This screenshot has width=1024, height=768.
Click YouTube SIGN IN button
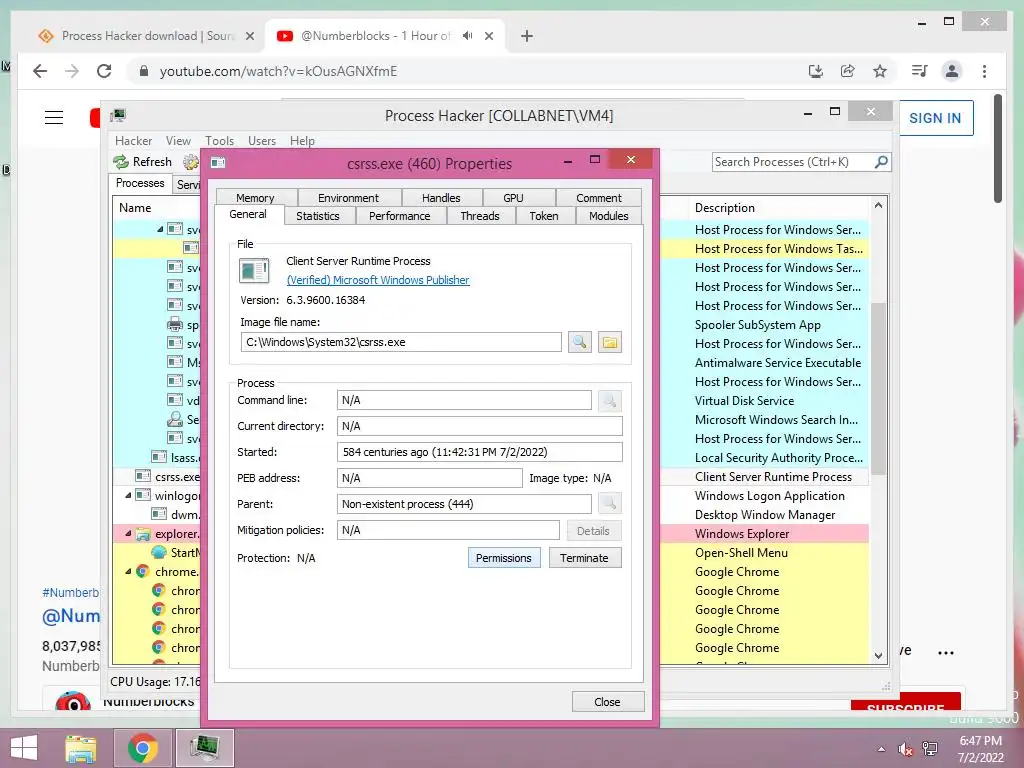935,118
